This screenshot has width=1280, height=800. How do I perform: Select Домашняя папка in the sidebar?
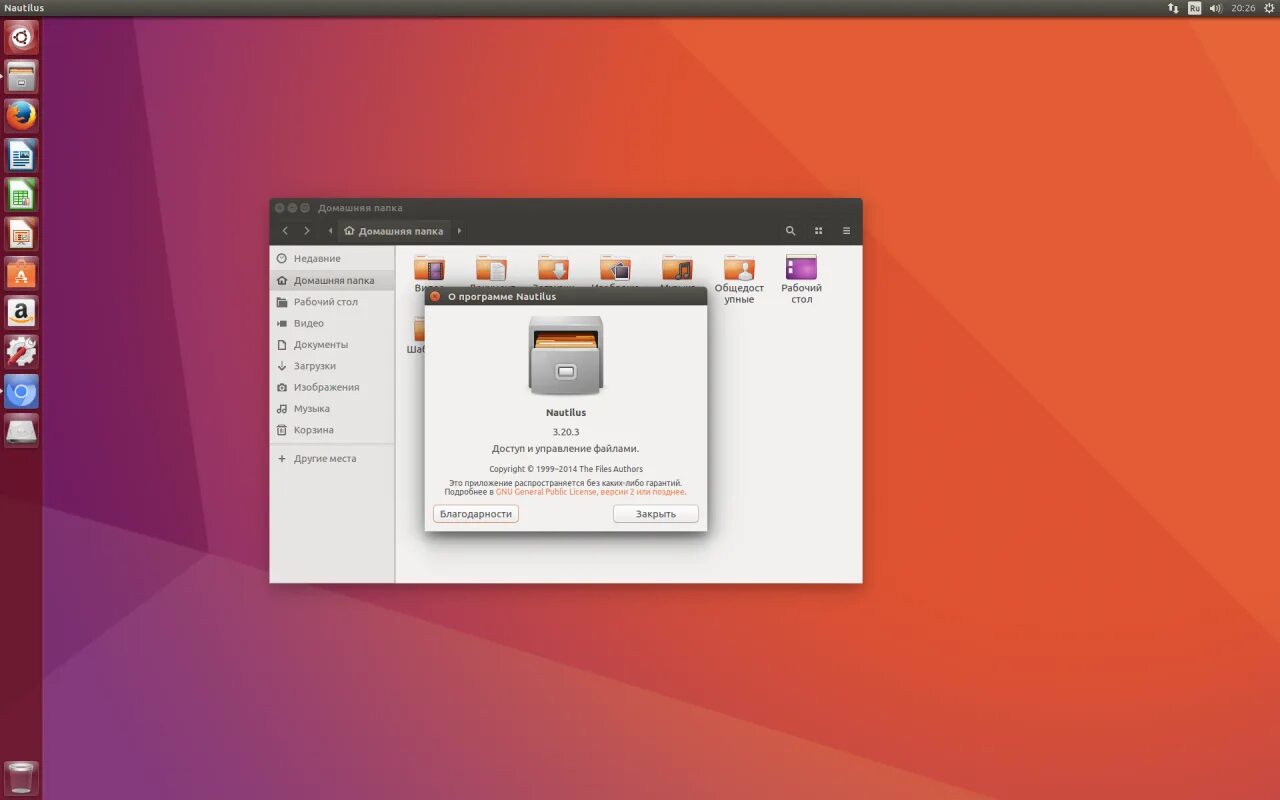332,281
